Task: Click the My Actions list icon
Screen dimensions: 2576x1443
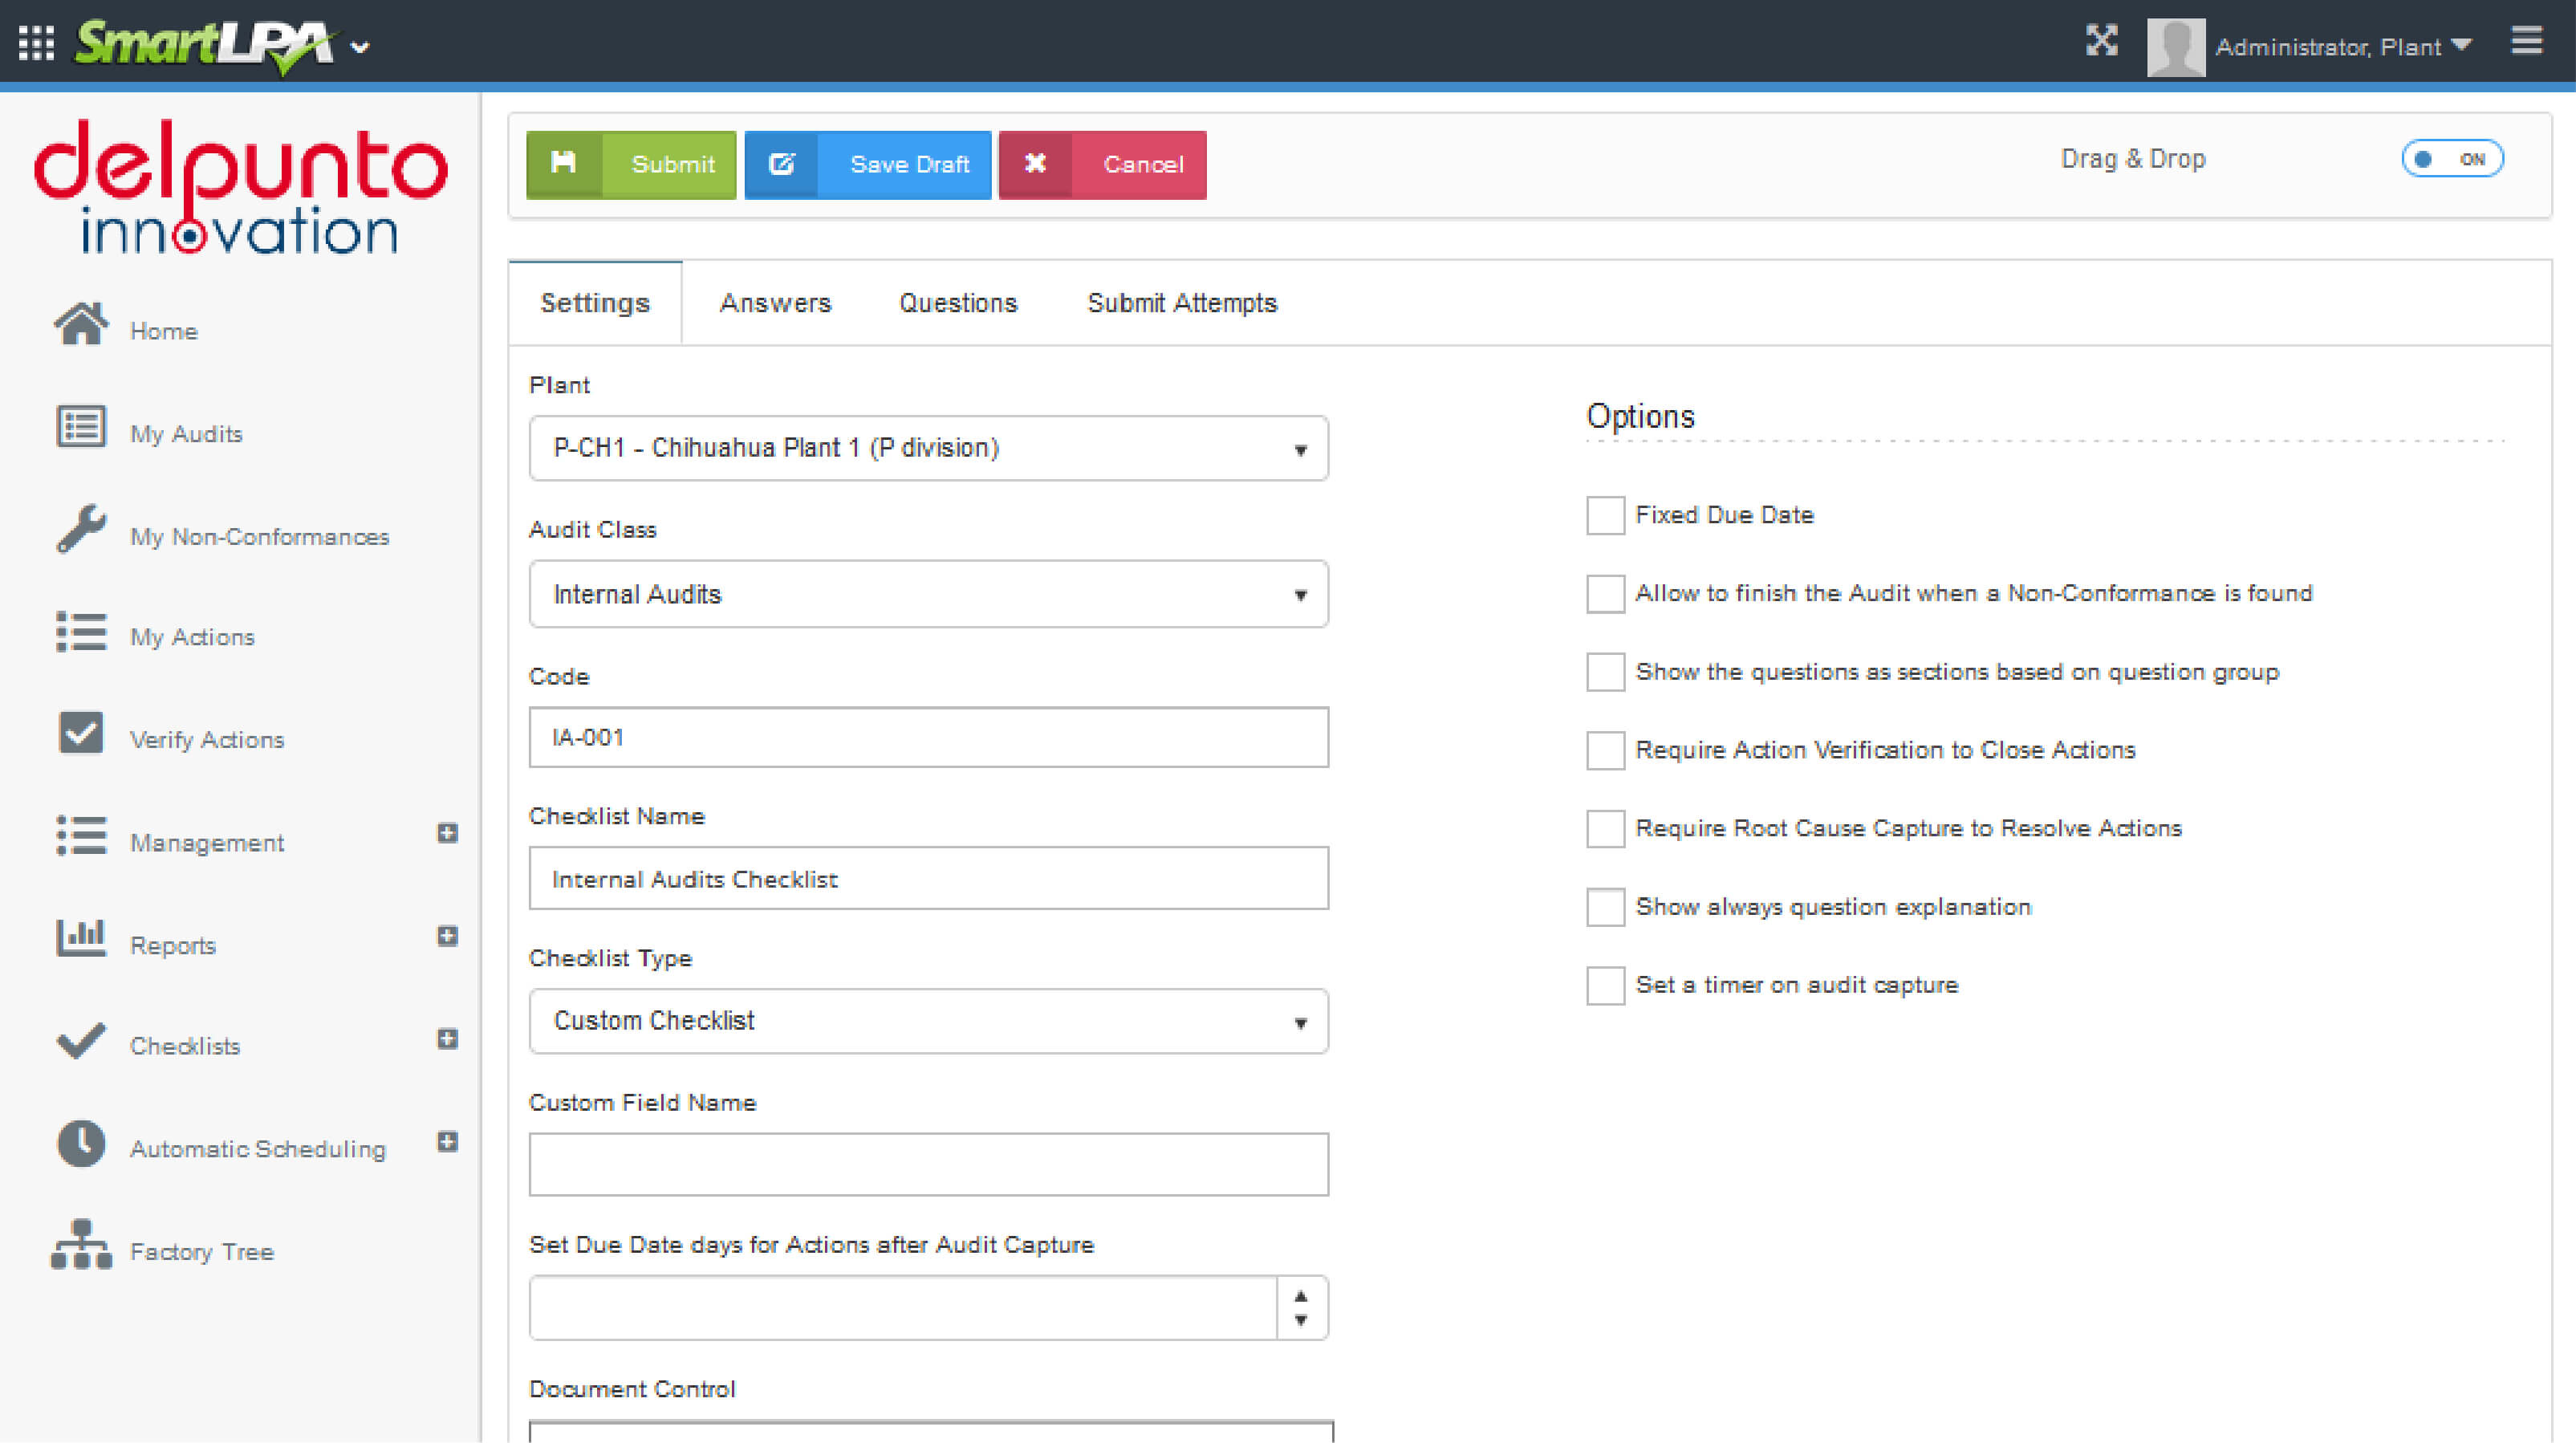Action: click(81, 632)
